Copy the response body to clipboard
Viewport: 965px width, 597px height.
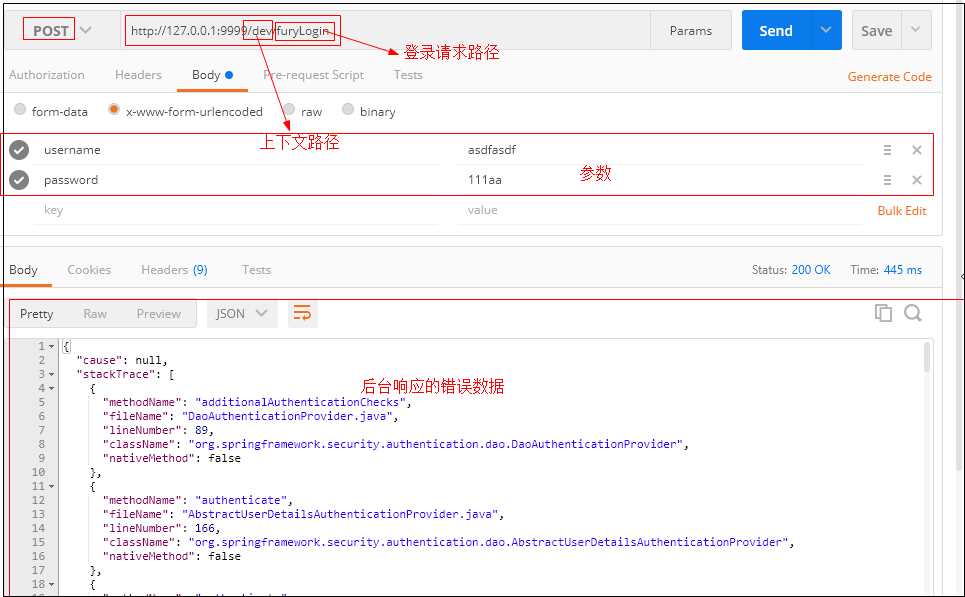[x=883, y=313]
